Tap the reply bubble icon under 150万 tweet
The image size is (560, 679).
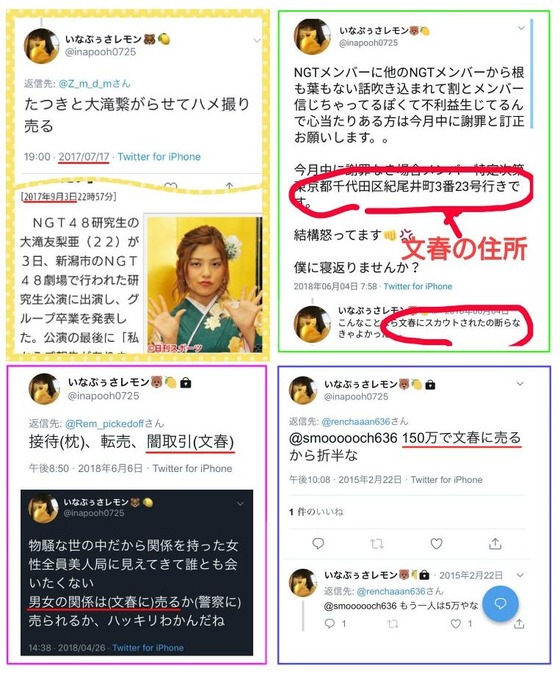(318, 543)
